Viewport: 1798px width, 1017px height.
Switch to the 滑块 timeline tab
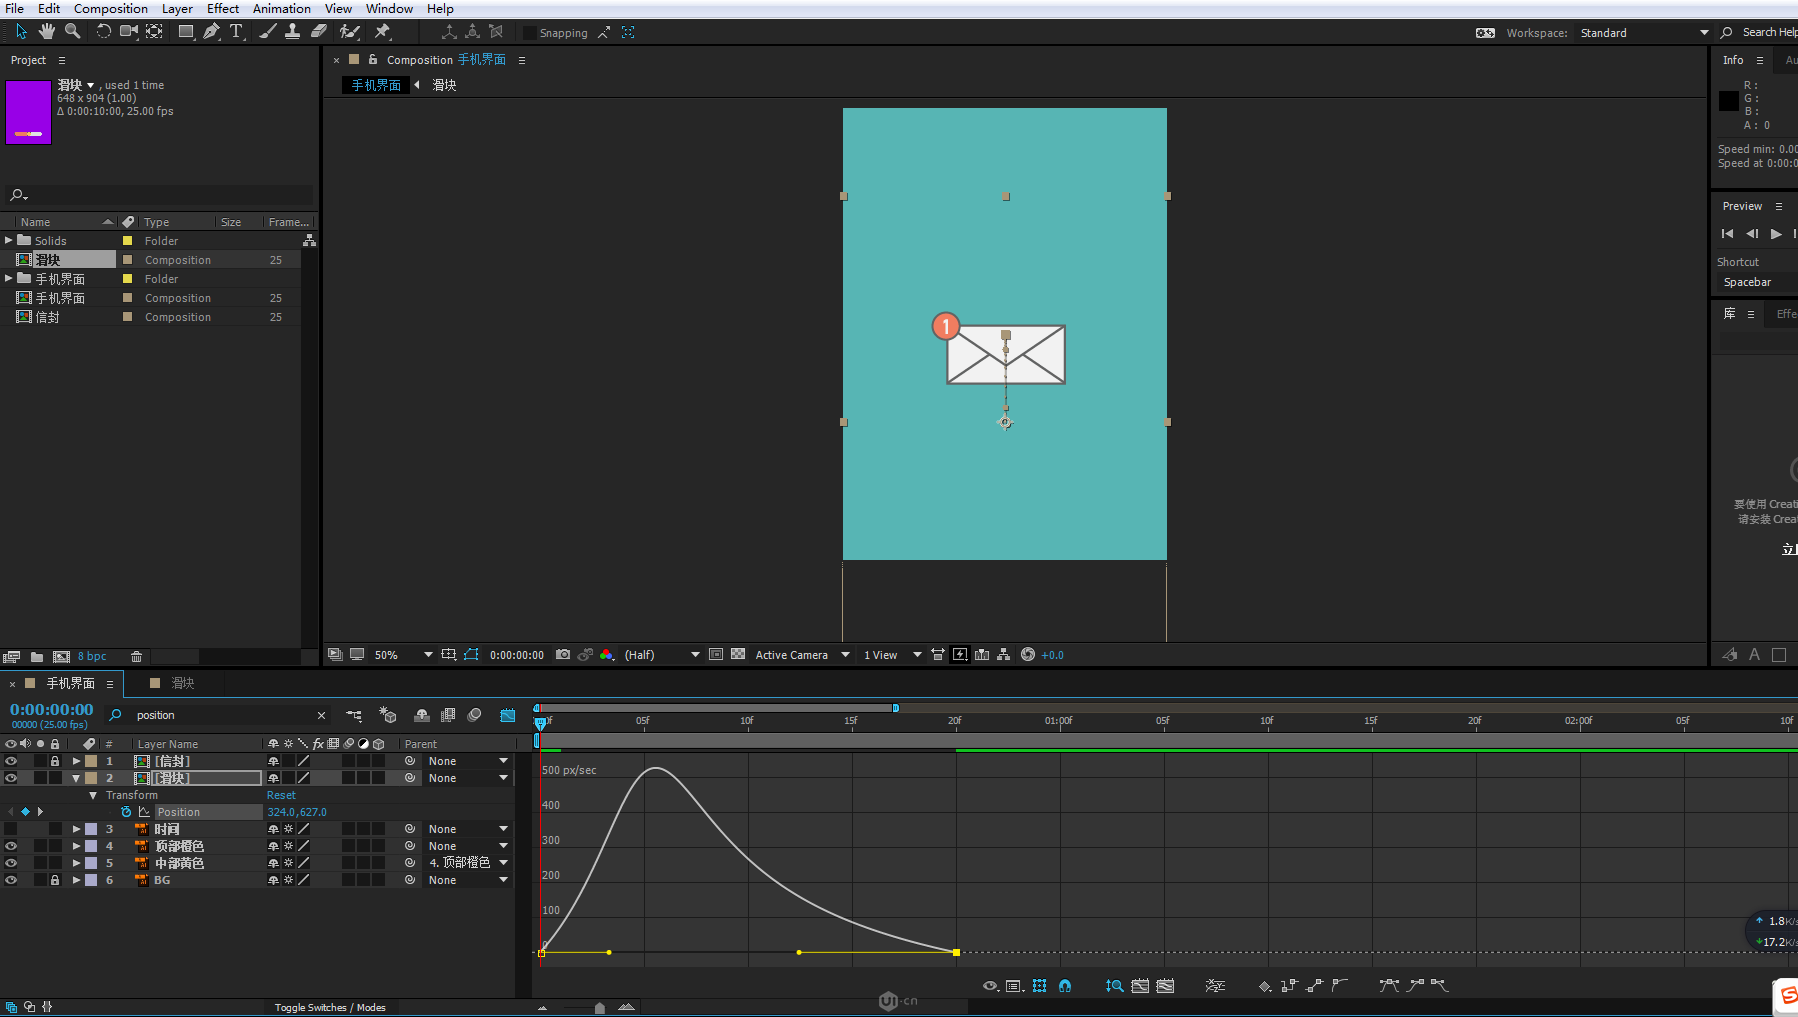[x=182, y=683]
